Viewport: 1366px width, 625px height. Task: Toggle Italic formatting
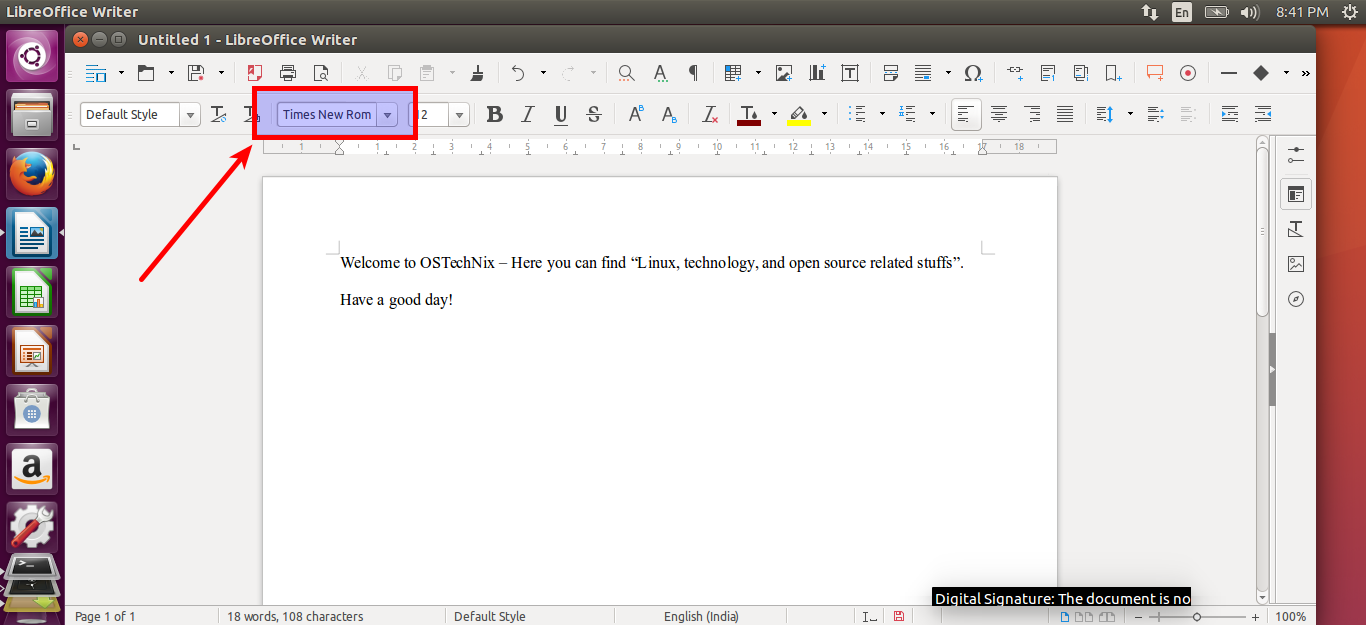528,115
